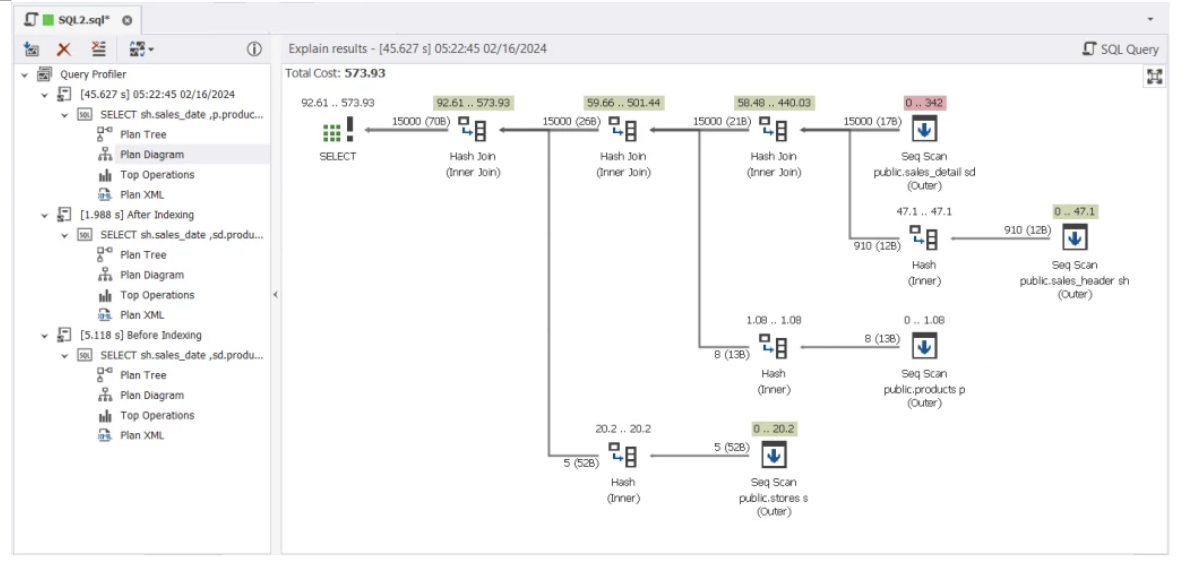Select the [45.627 s] 05:22:45 02/16/2024 result
Screen dimensions: 1190x576
[157, 95]
